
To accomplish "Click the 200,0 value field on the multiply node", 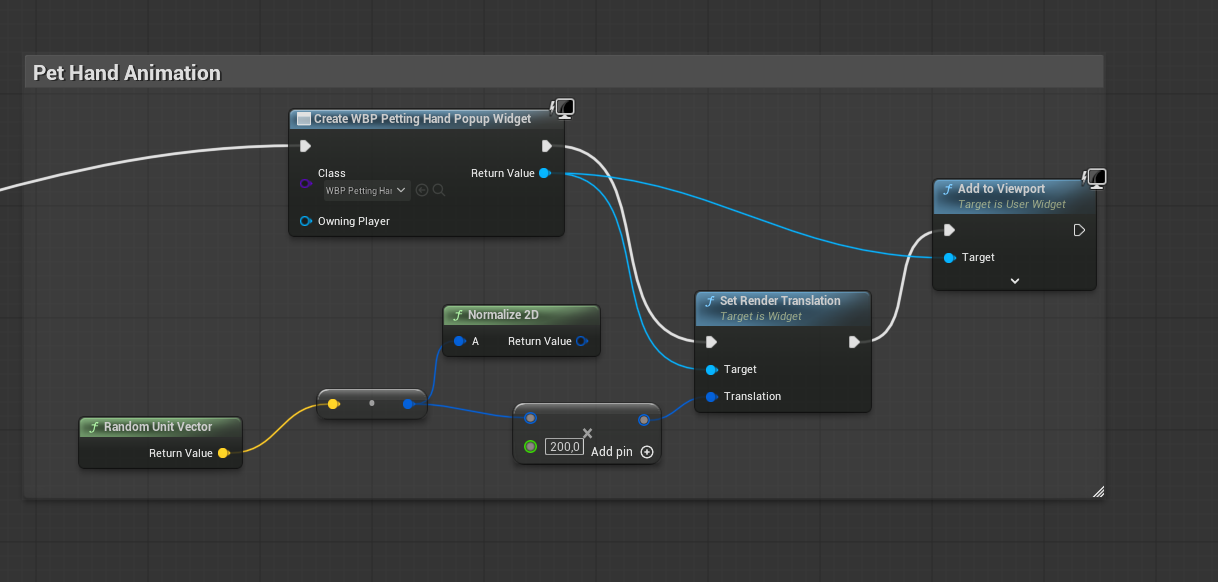I will tap(564, 446).
